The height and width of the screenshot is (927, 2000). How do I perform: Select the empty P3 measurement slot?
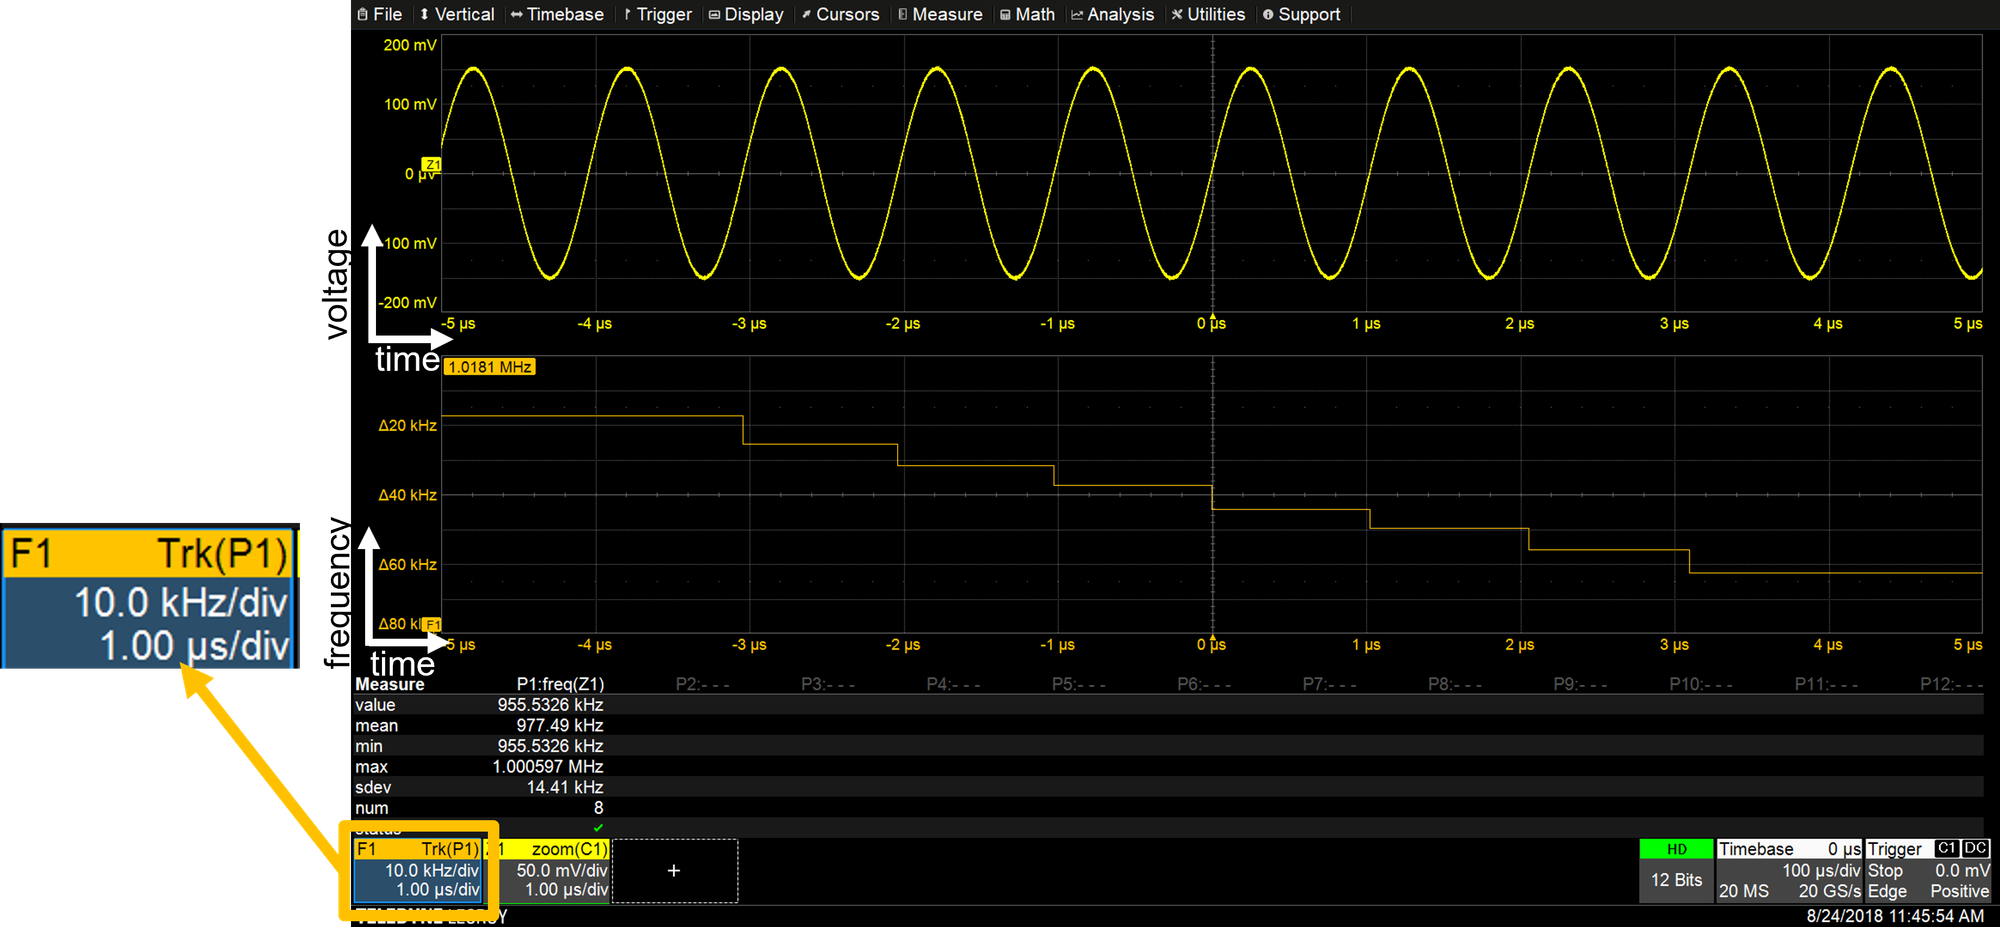[828, 685]
